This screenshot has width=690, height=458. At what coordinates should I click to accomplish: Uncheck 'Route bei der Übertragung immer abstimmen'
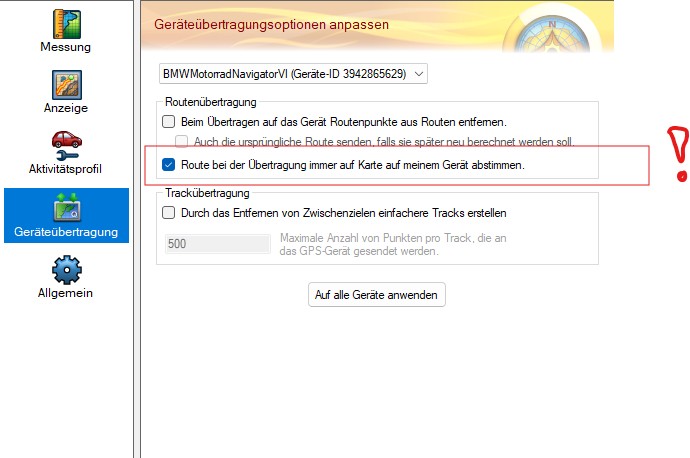[x=169, y=164]
